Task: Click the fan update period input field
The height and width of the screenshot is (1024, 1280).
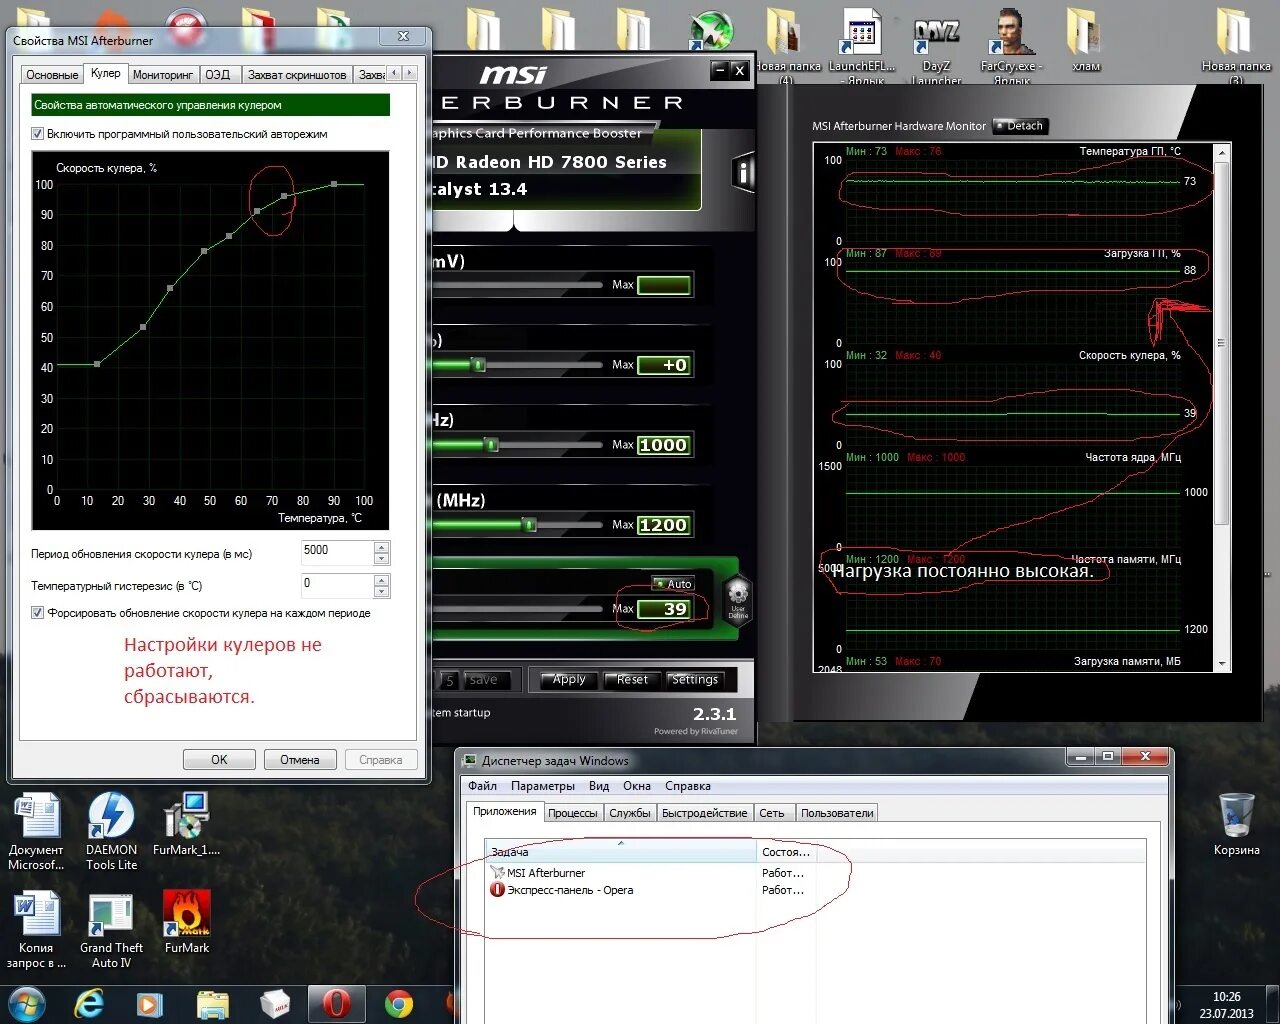Action: click(337, 553)
